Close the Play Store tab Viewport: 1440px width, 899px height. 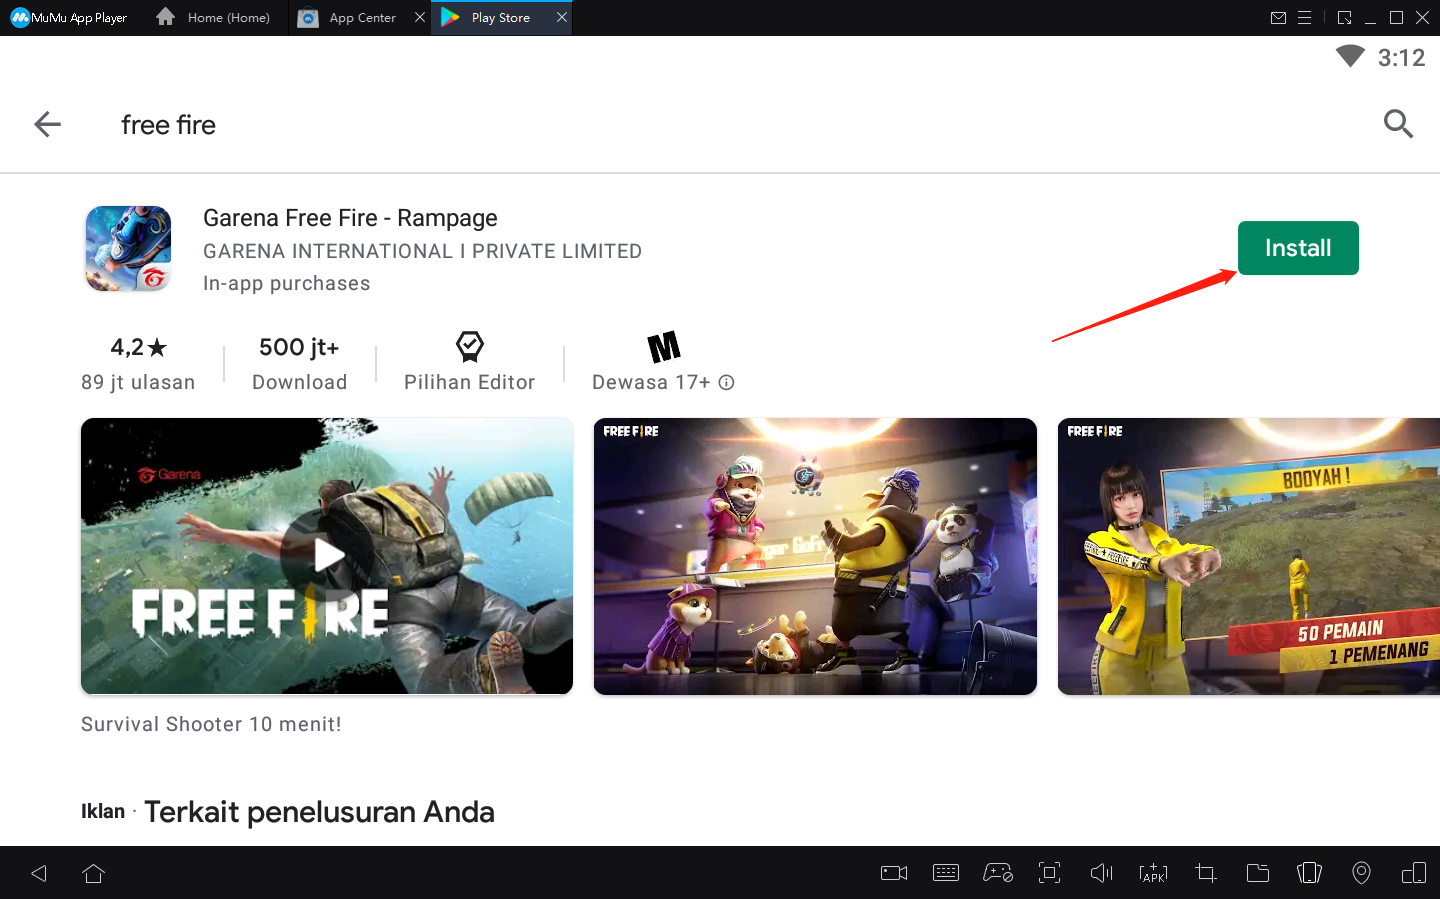point(562,17)
